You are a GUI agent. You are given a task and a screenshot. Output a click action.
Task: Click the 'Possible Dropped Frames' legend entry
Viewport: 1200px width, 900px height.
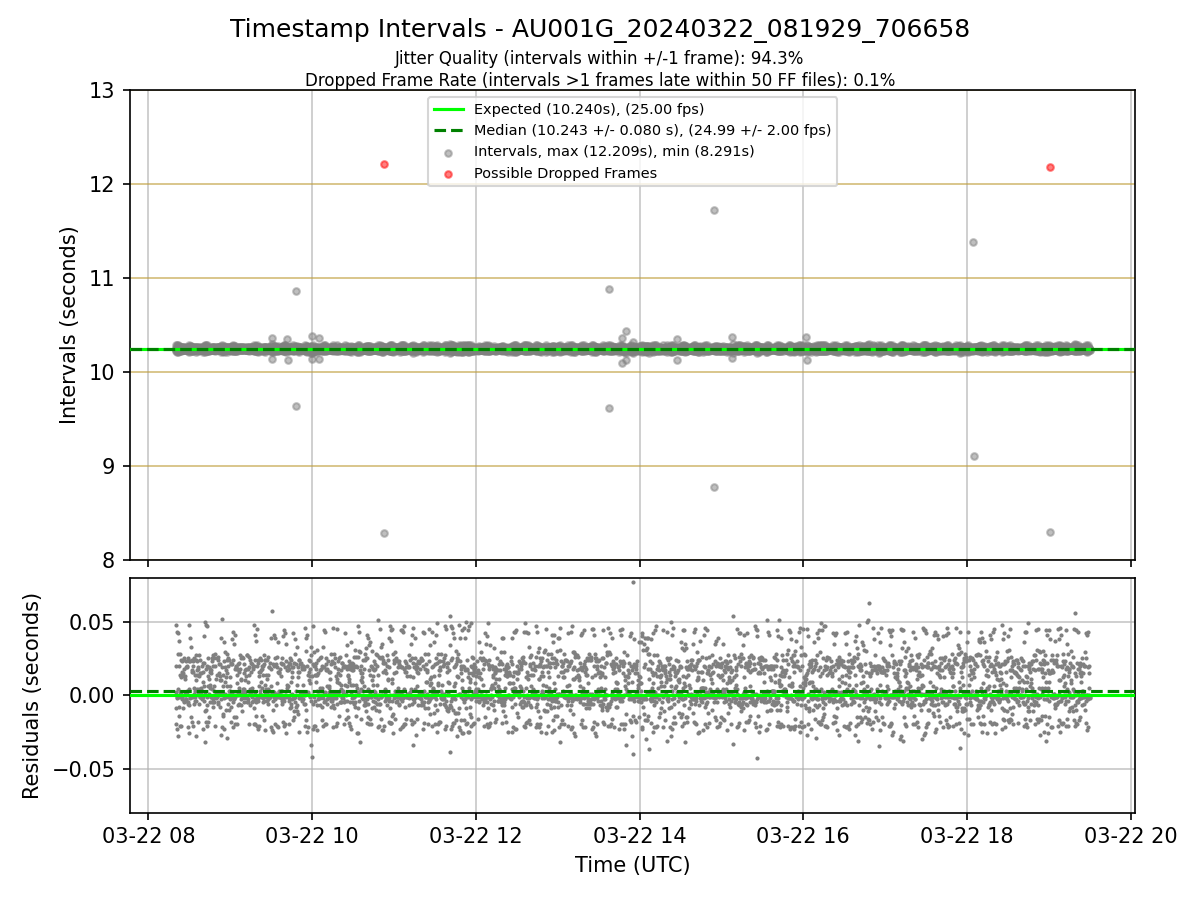[x=565, y=173]
